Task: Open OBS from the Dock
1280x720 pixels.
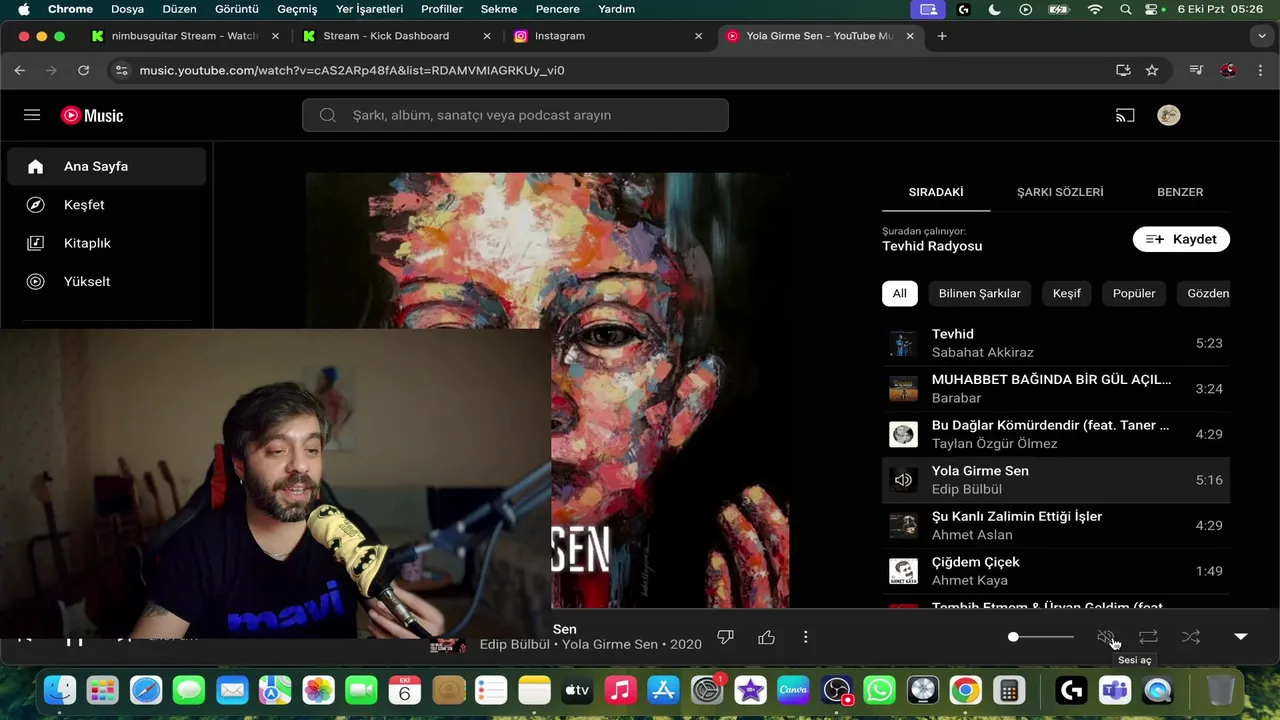Action: click(x=836, y=690)
